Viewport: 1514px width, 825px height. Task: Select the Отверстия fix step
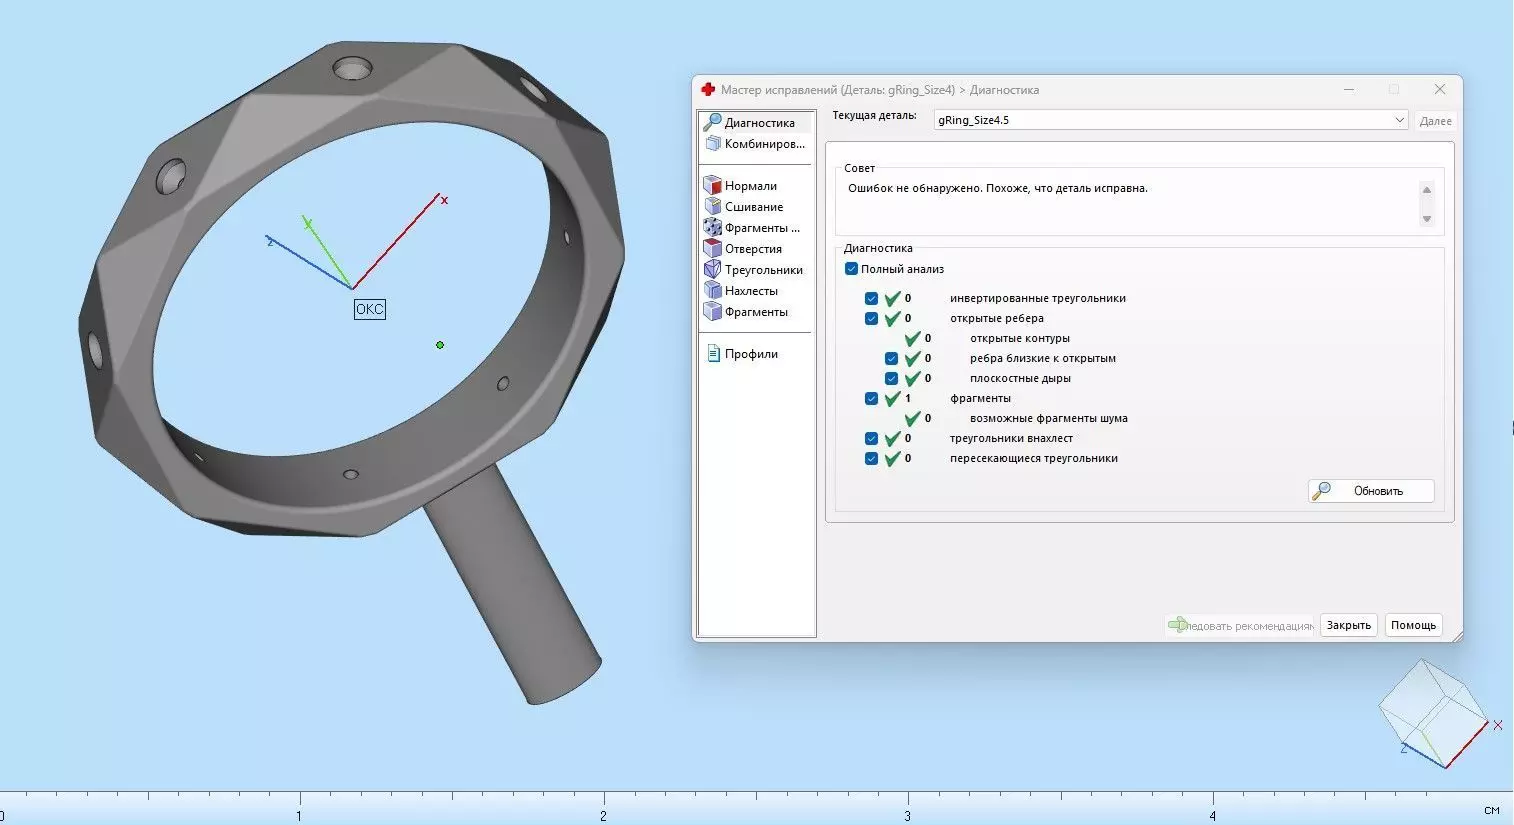click(744, 249)
